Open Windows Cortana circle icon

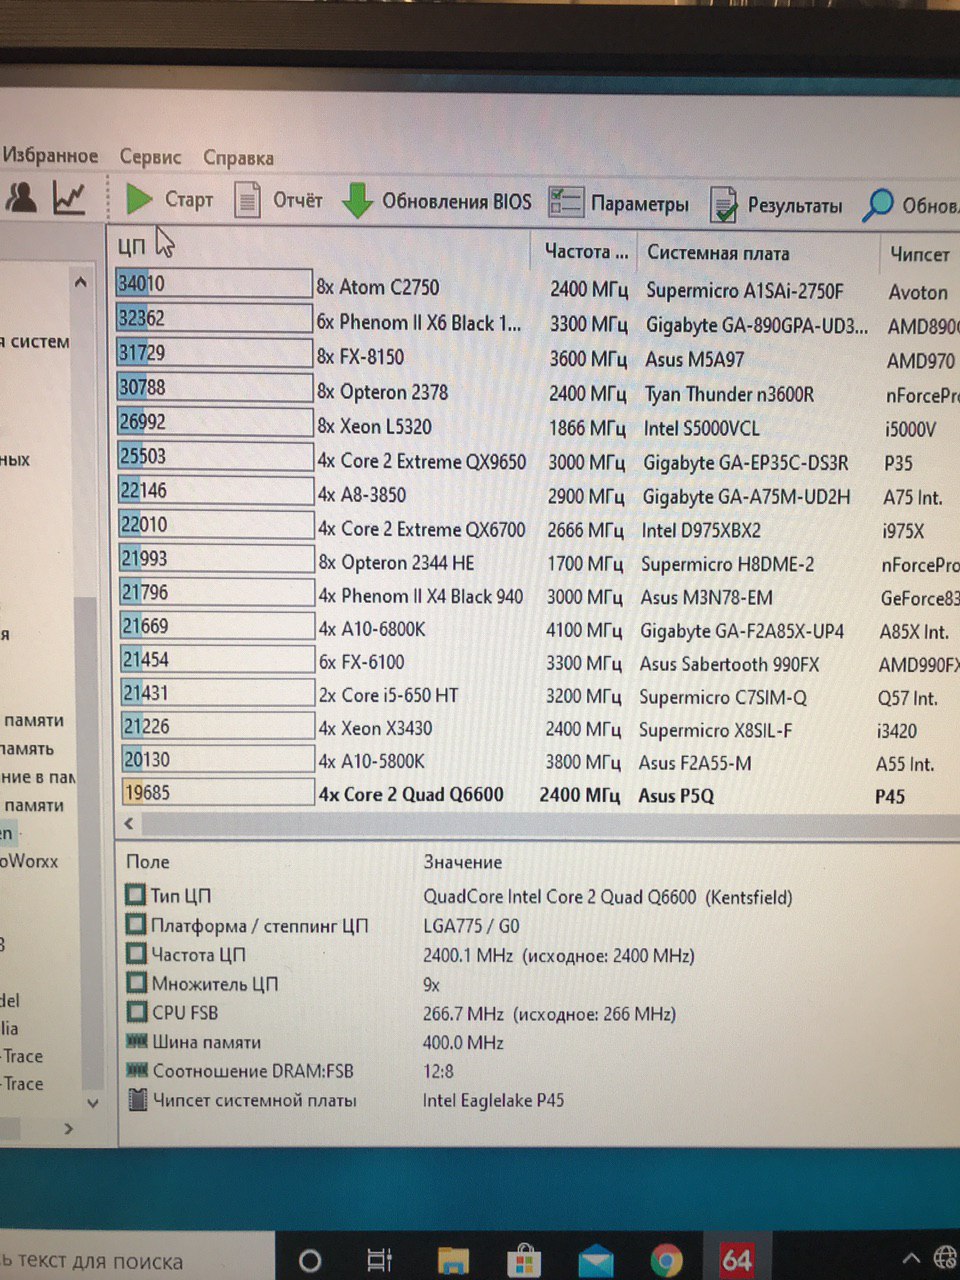[x=310, y=1260]
